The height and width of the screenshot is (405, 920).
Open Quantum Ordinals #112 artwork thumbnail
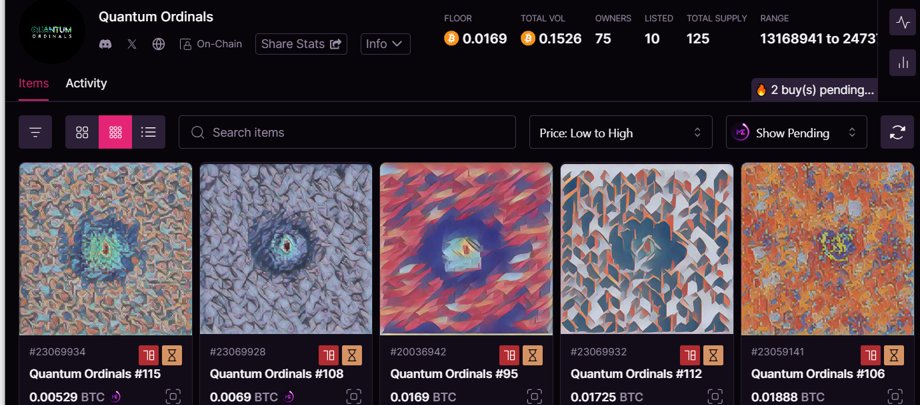pyautogui.click(x=647, y=249)
